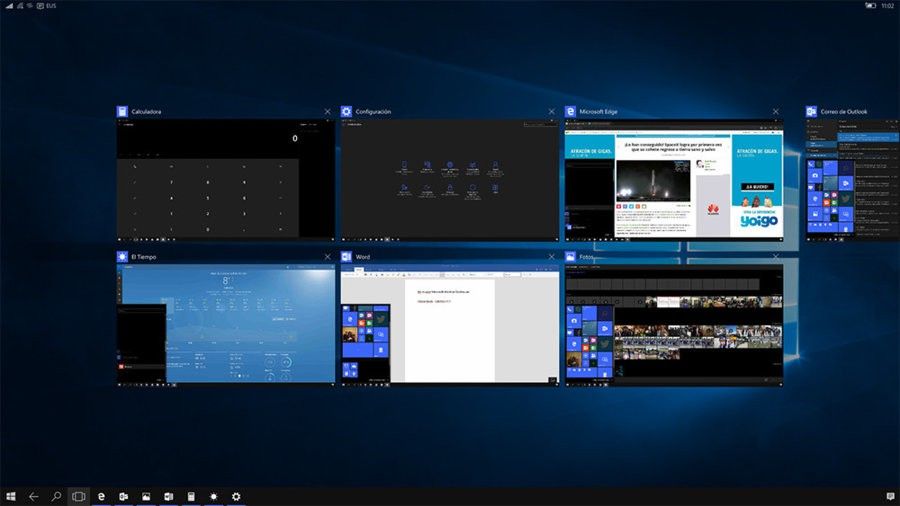The width and height of the screenshot is (900, 506).
Task: Click the back arrow in taskbar
Action: pyautogui.click(x=33, y=496)
